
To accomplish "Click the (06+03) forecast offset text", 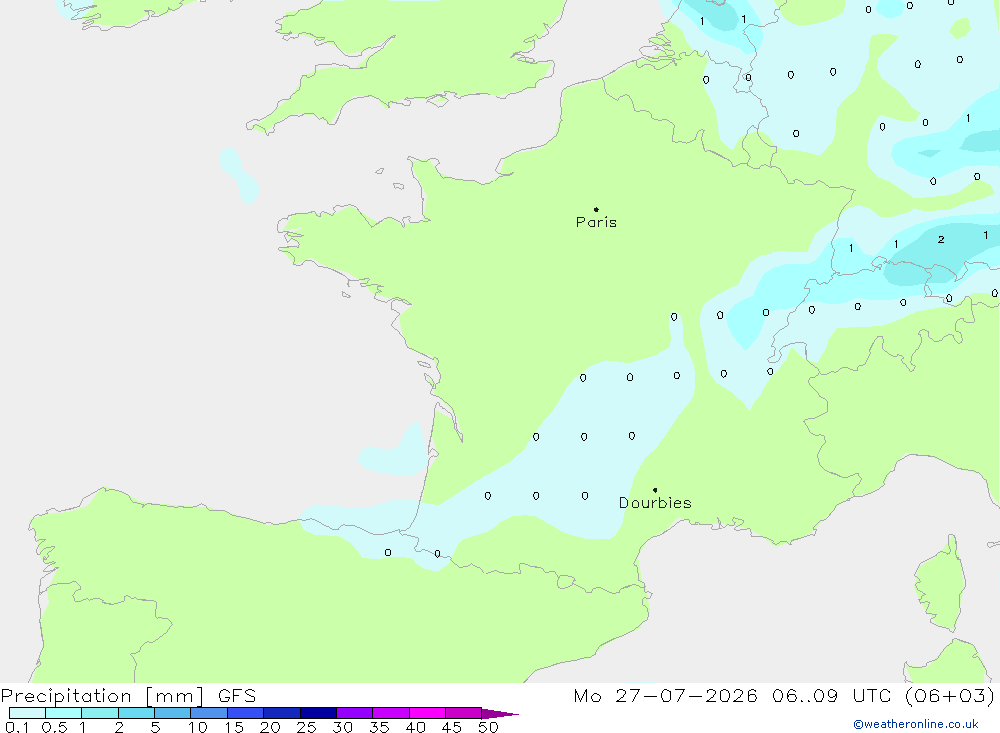I will pos(950,696).
